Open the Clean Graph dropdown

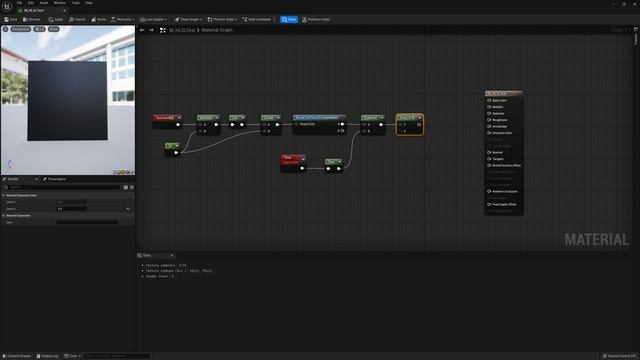pyautogui.click(x=188, y=20)
